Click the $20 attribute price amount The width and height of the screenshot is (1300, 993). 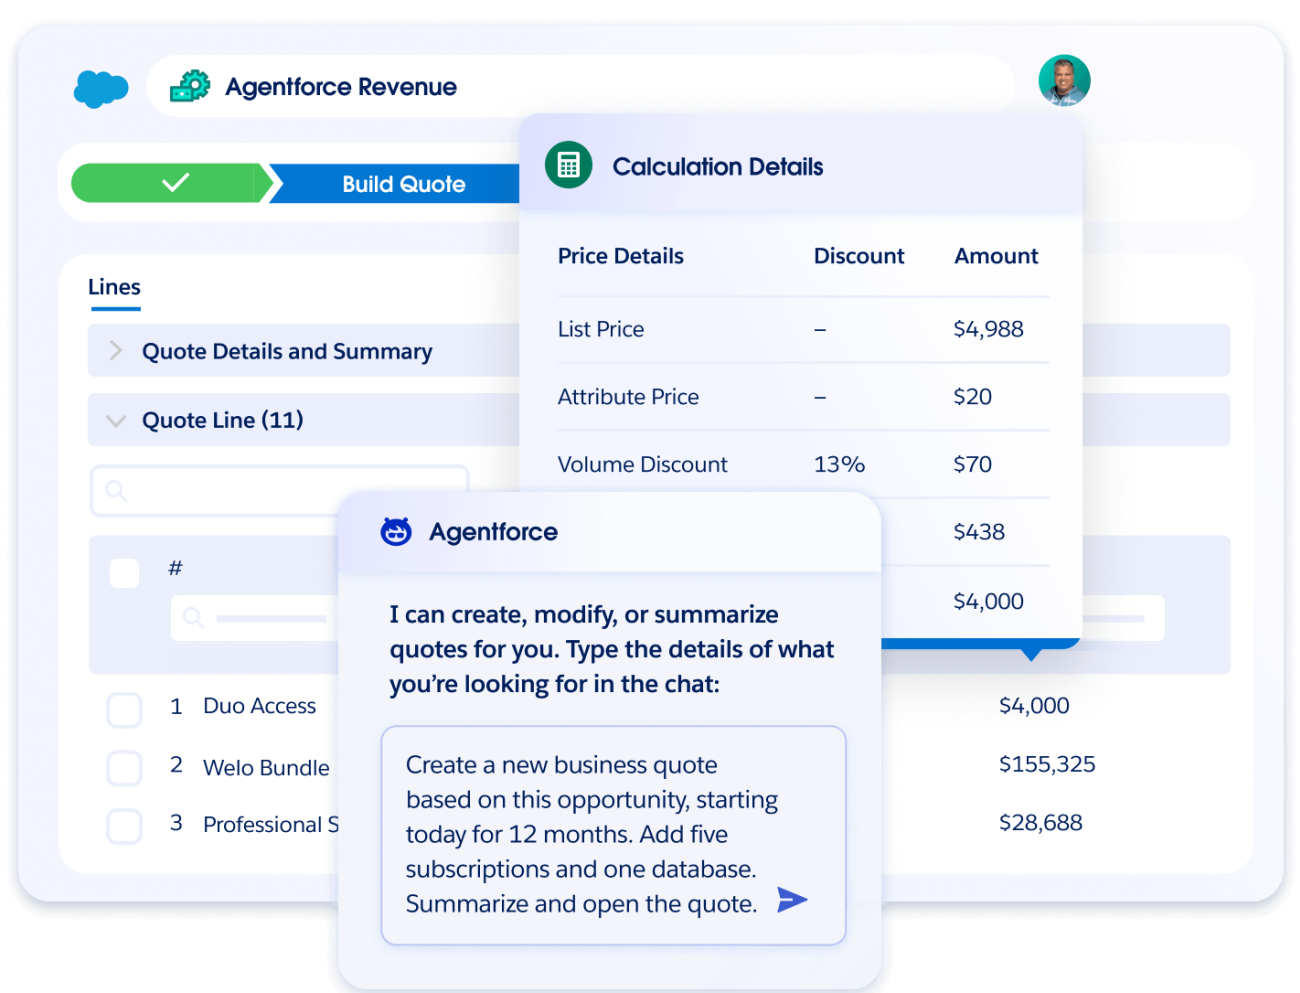click(x=972, y=397)
